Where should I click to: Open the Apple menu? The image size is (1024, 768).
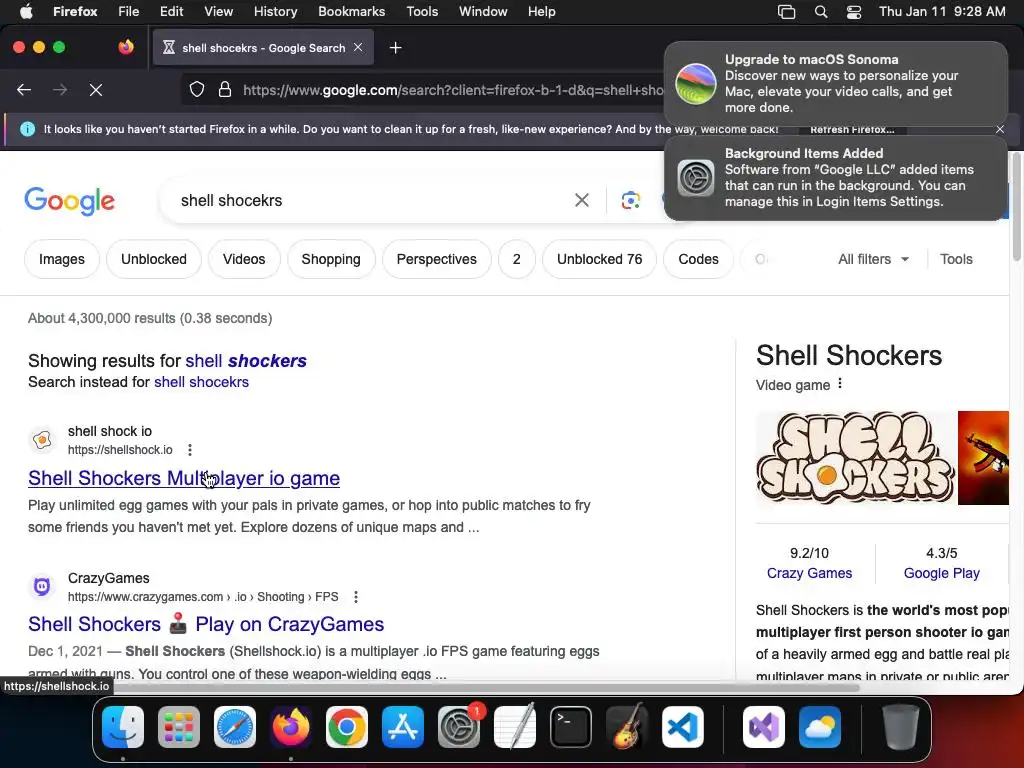coord(26,11)
